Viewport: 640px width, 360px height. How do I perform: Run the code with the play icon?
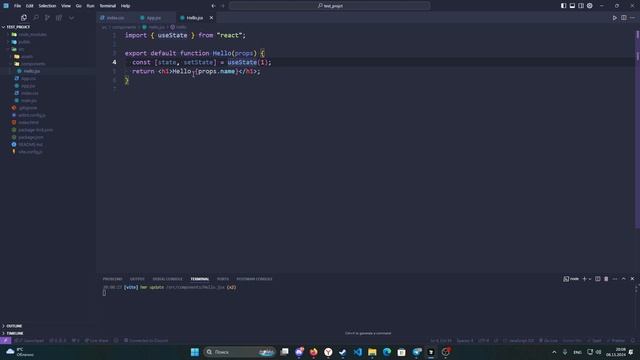[x=615, y=18]
